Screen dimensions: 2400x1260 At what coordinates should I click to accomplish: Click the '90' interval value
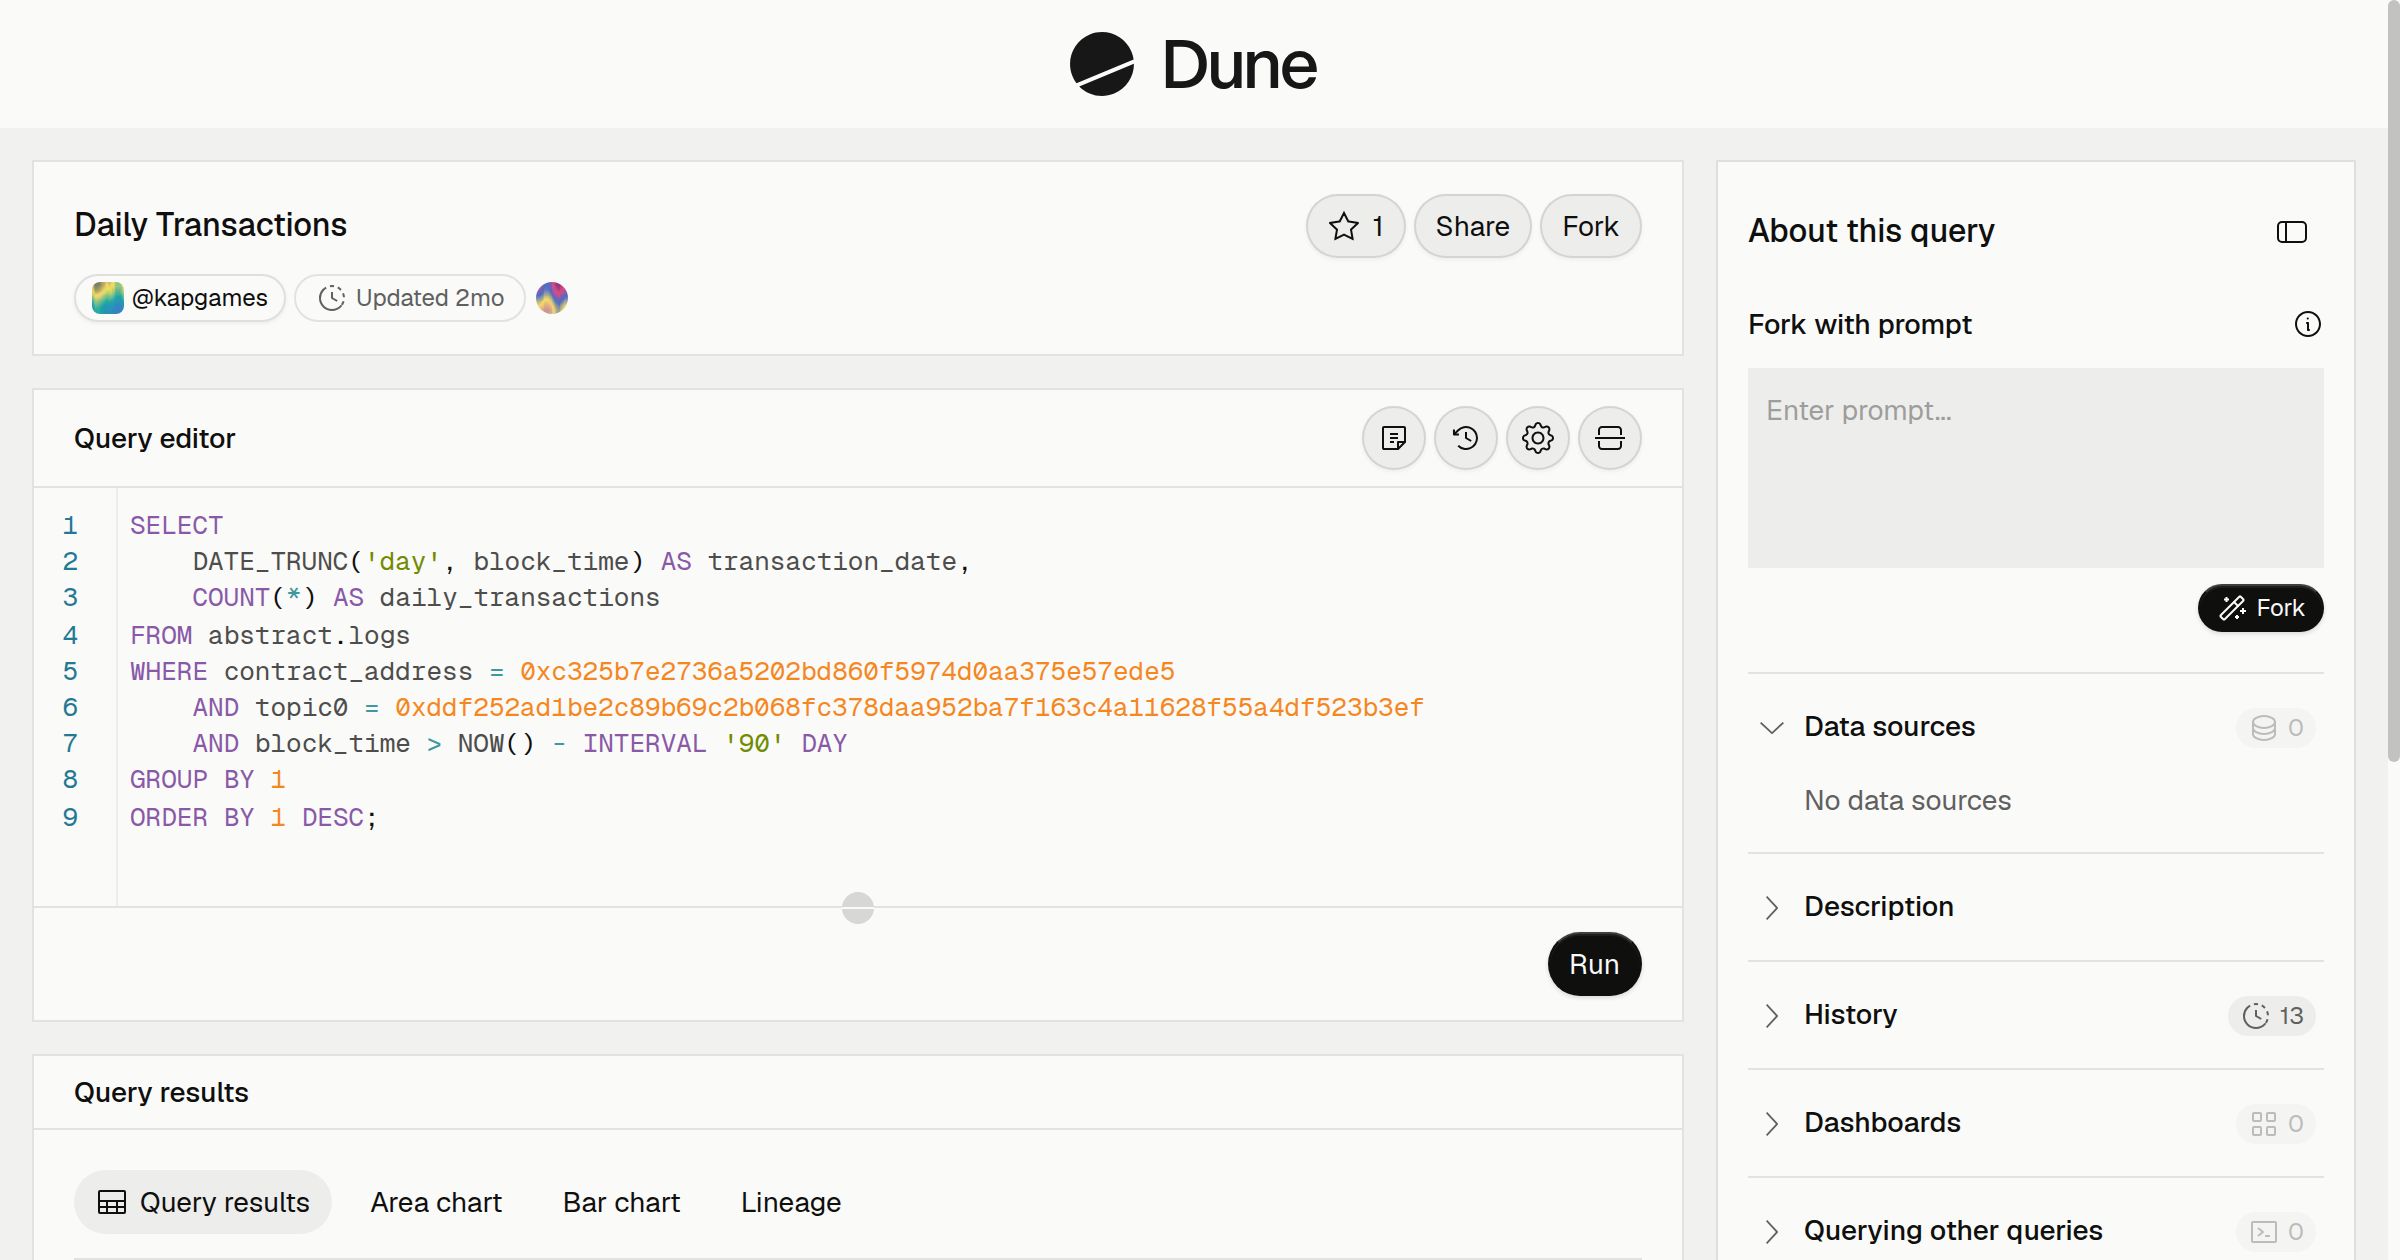[754, 743]
